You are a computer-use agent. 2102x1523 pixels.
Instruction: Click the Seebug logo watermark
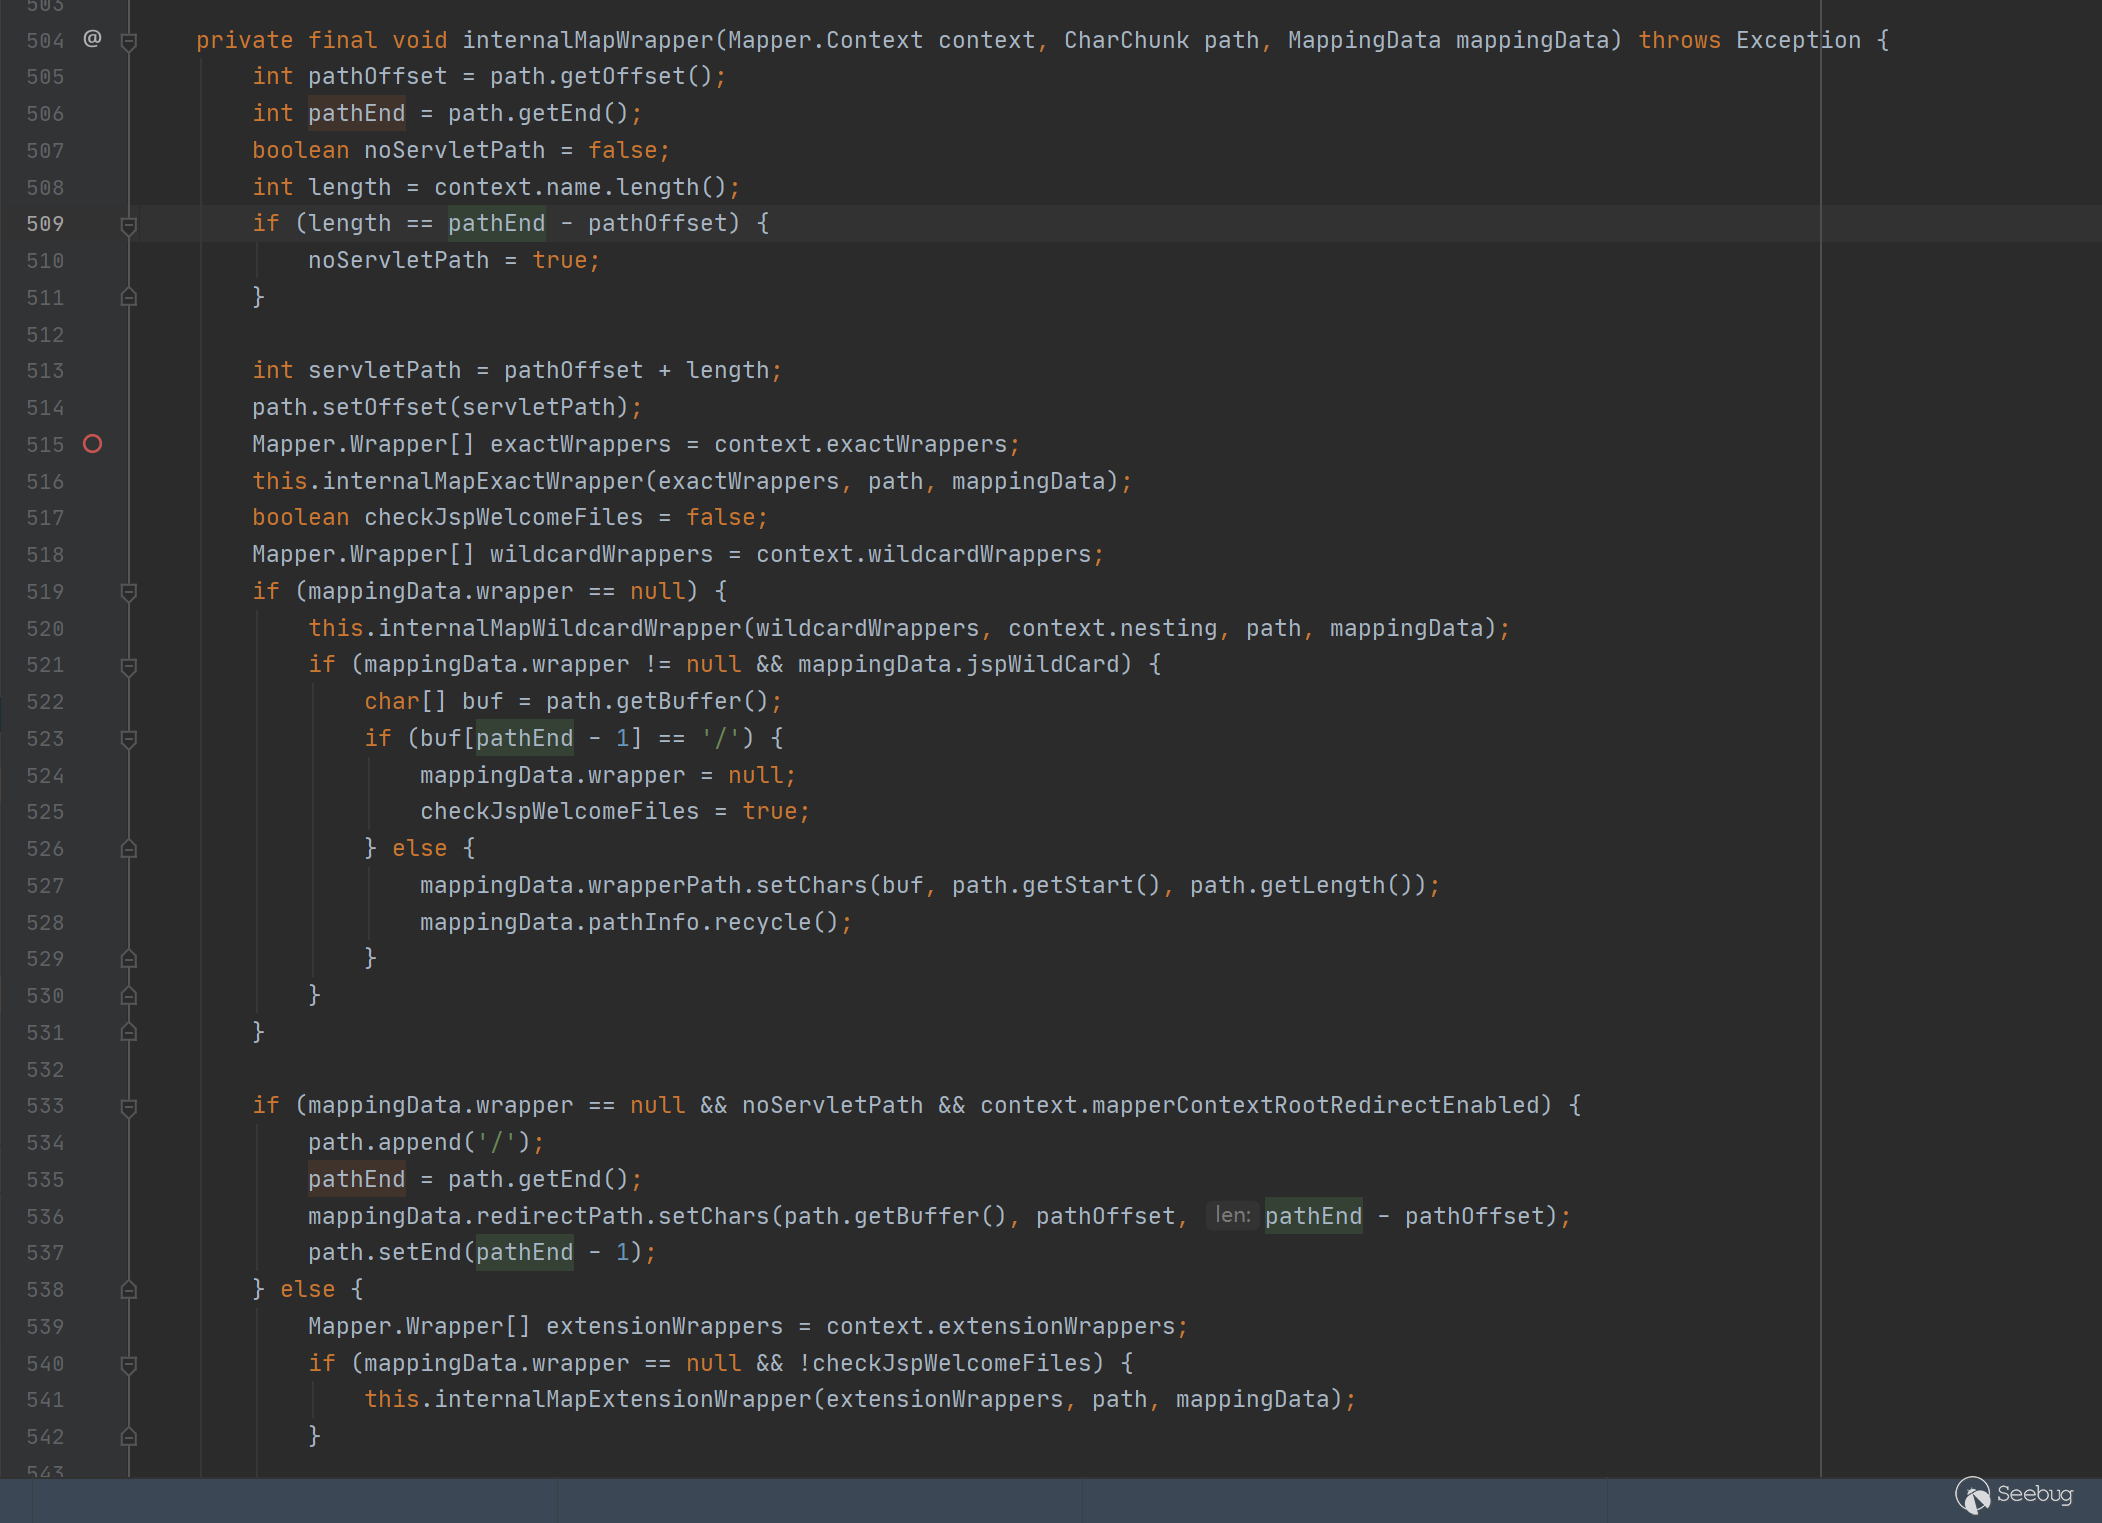pyautogui.click(x=2014, y=1495)
